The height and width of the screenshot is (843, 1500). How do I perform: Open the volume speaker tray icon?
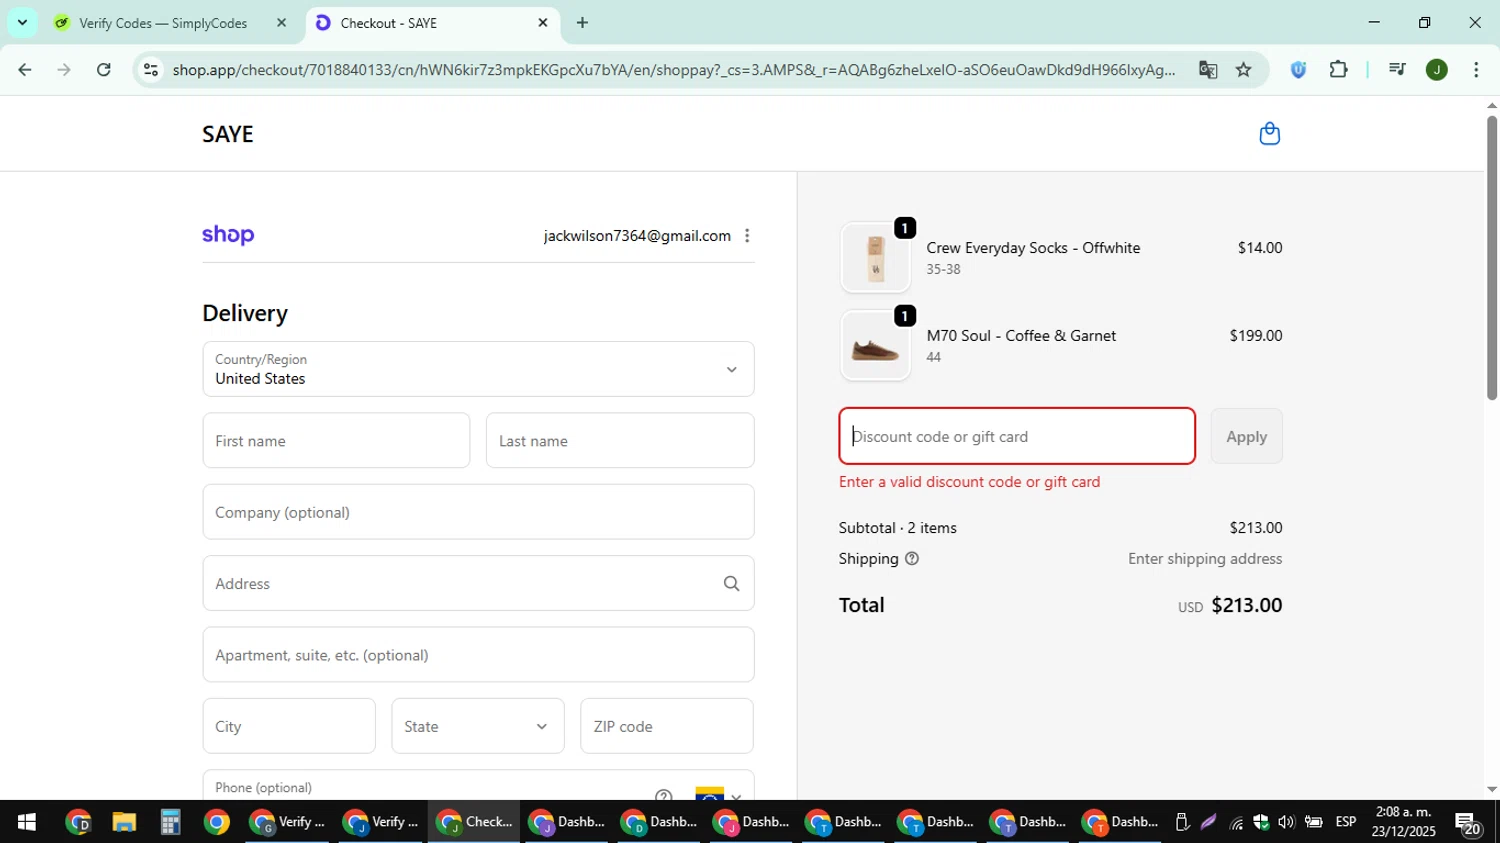pos(1286,822)
